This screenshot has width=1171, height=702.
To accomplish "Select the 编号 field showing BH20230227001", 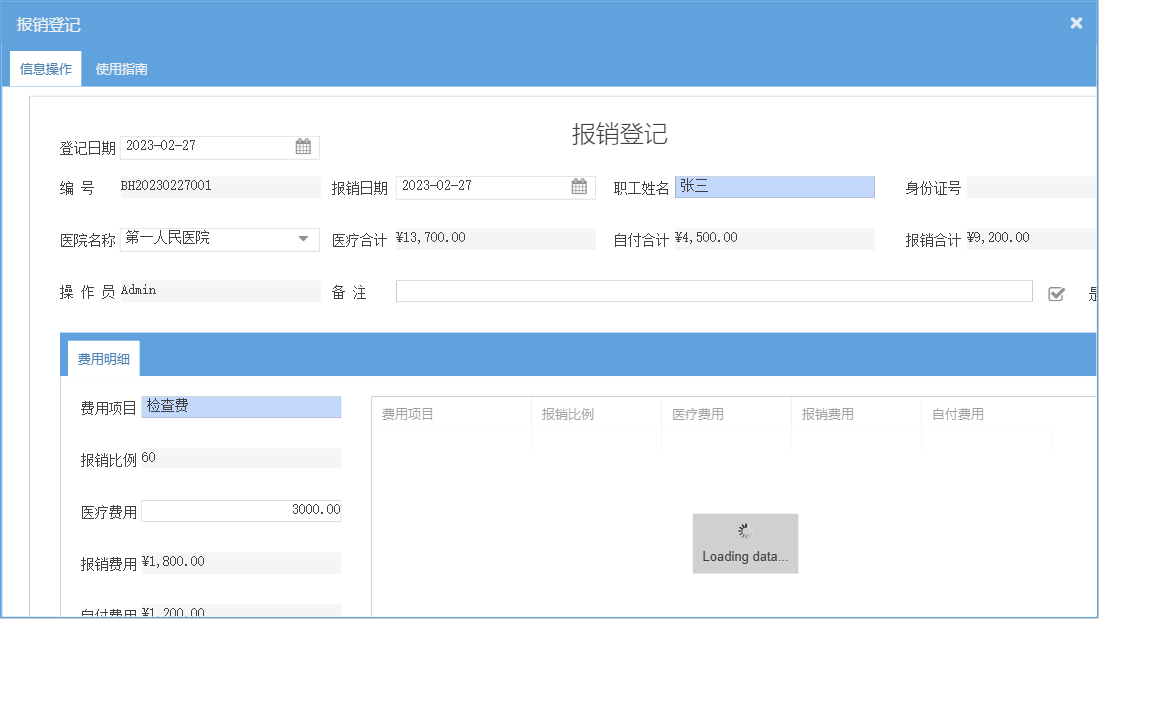I will pyautogui.click(x=220, y=187).
